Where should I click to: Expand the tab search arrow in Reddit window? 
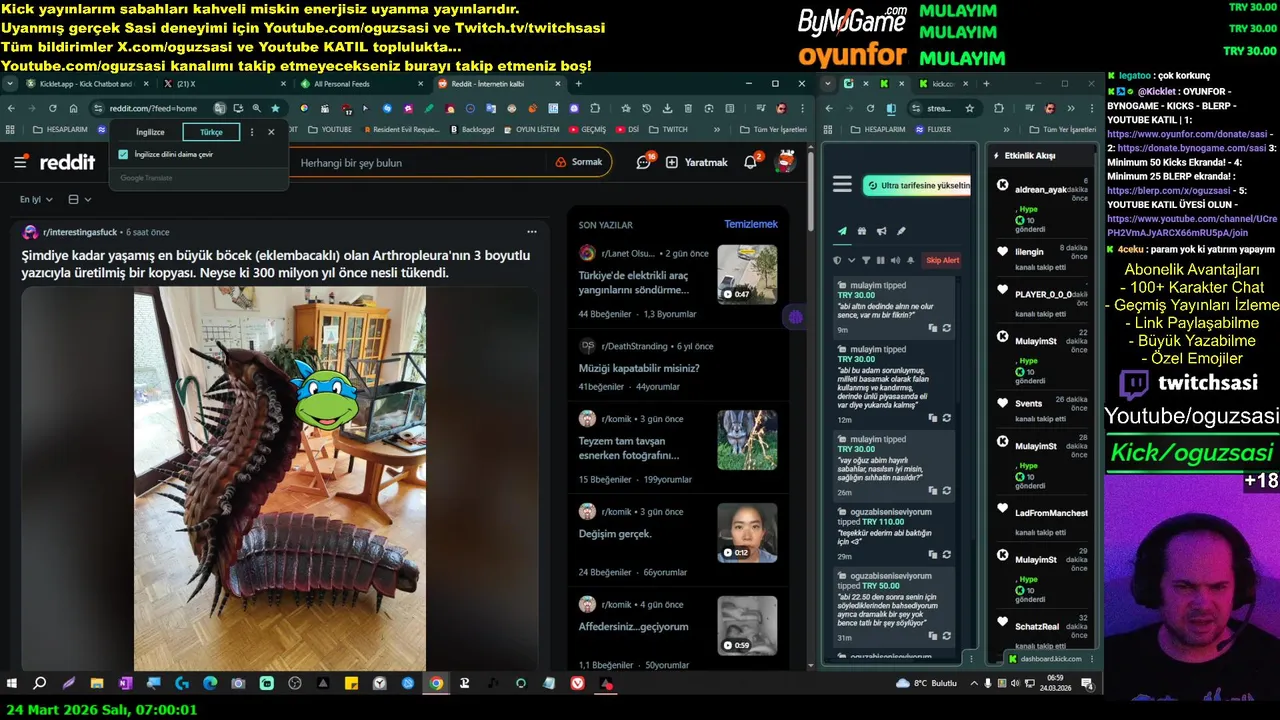click(10, 84)
